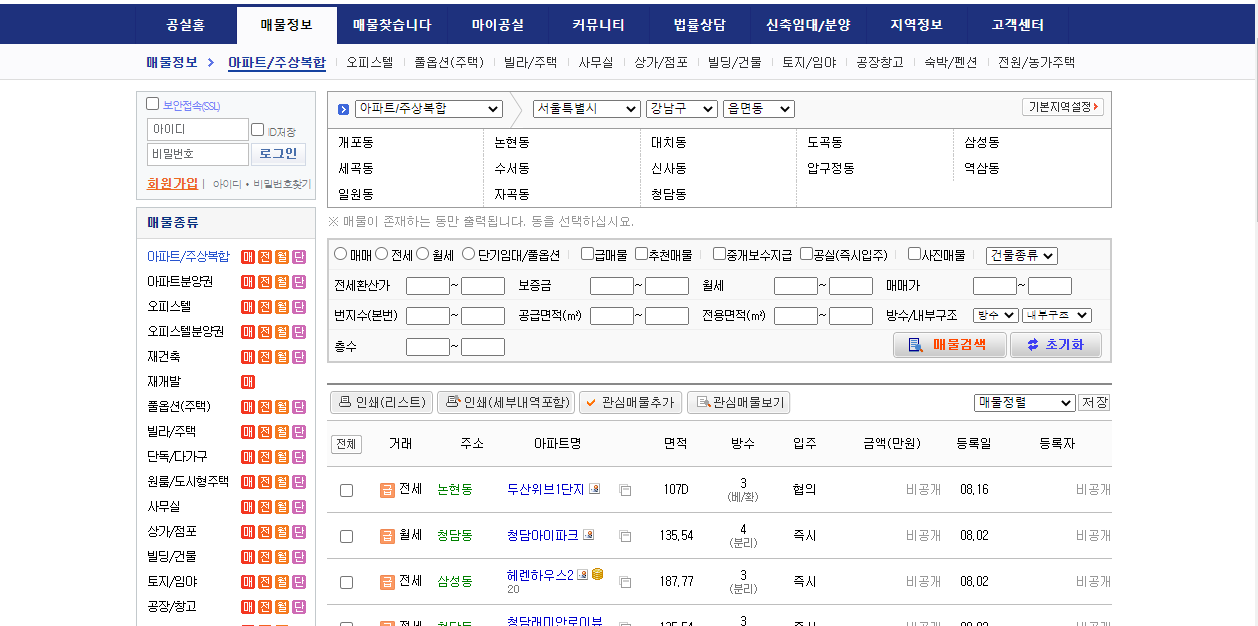Screen dimensions: 1258x626
Task: Go to the 커뮤니티 menu
Action: tap(599, 25)
